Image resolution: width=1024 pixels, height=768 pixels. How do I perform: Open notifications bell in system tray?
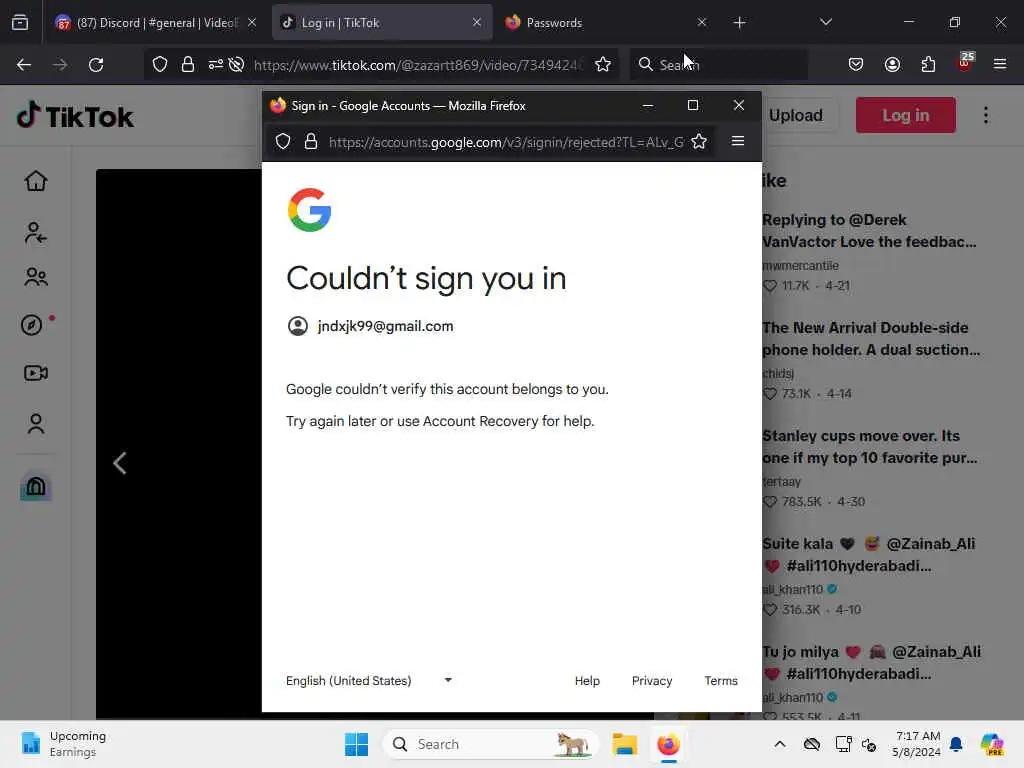point(956,744)
